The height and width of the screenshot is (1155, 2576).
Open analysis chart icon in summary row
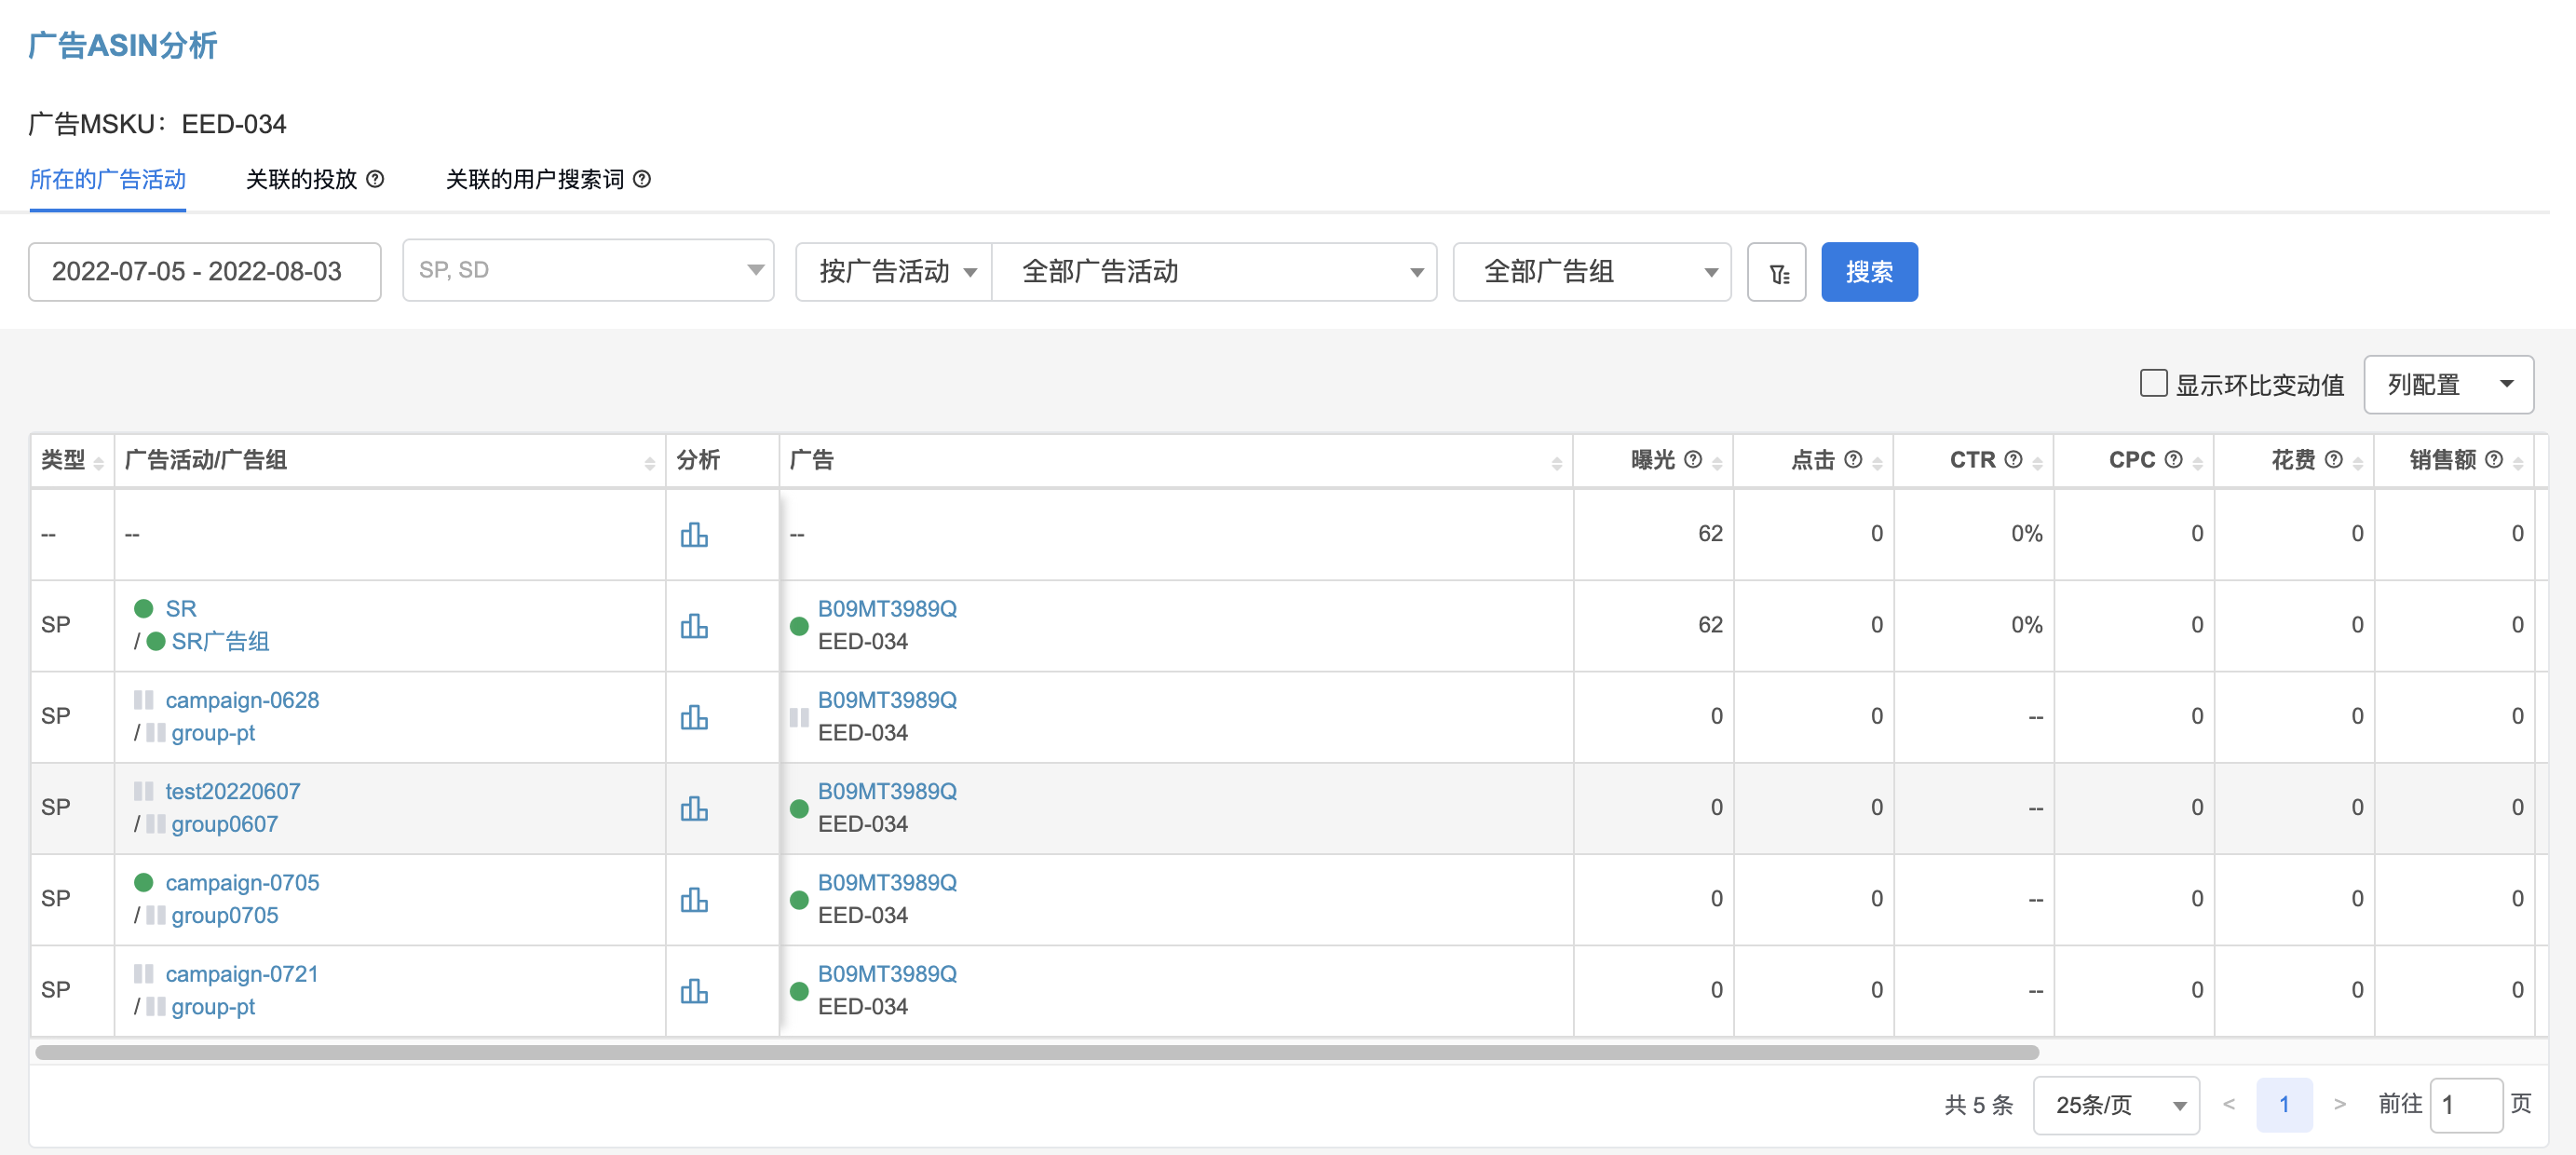coord(694,535)
